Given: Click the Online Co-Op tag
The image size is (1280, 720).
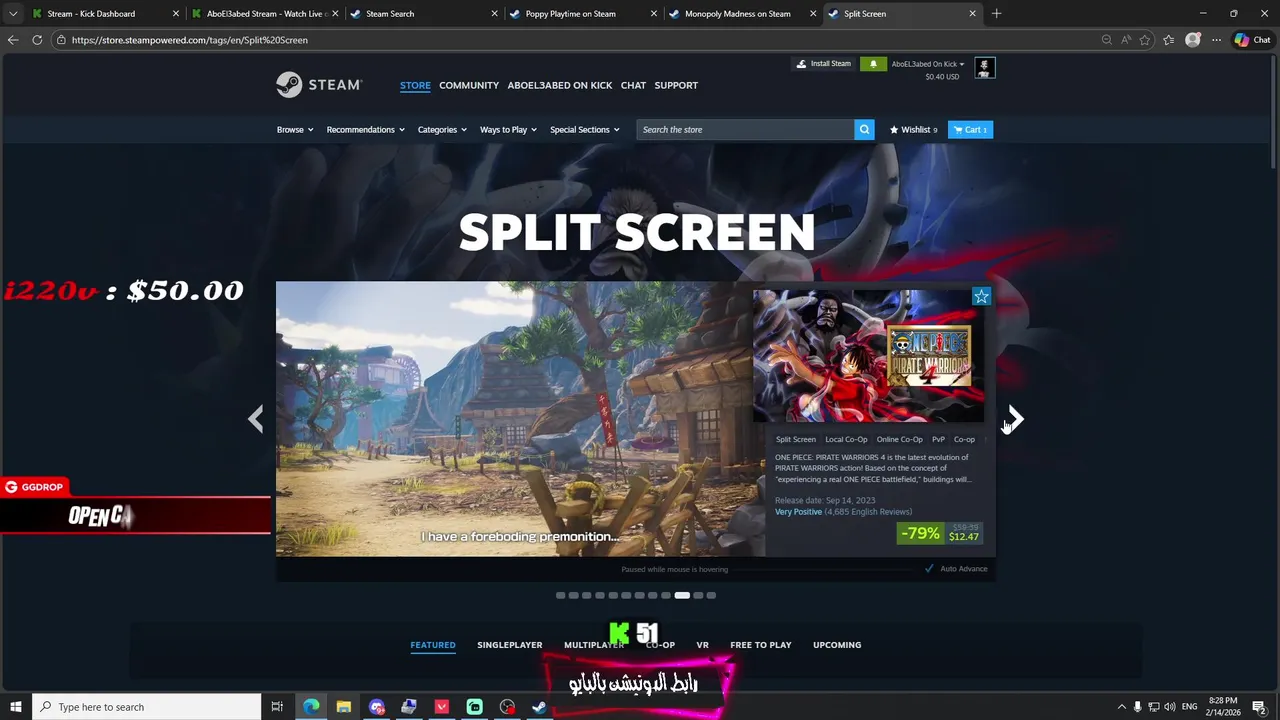Looking at the screenshot, I should pos(900,439).
